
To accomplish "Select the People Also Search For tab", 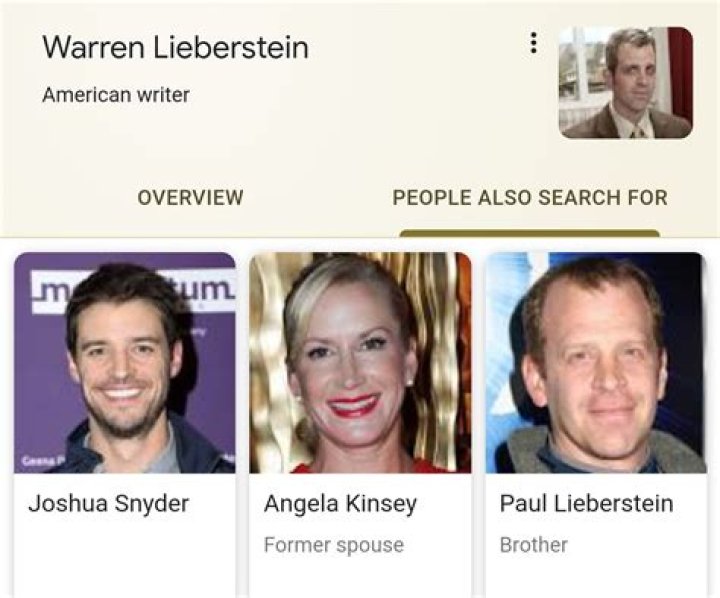I will point(530,197).
